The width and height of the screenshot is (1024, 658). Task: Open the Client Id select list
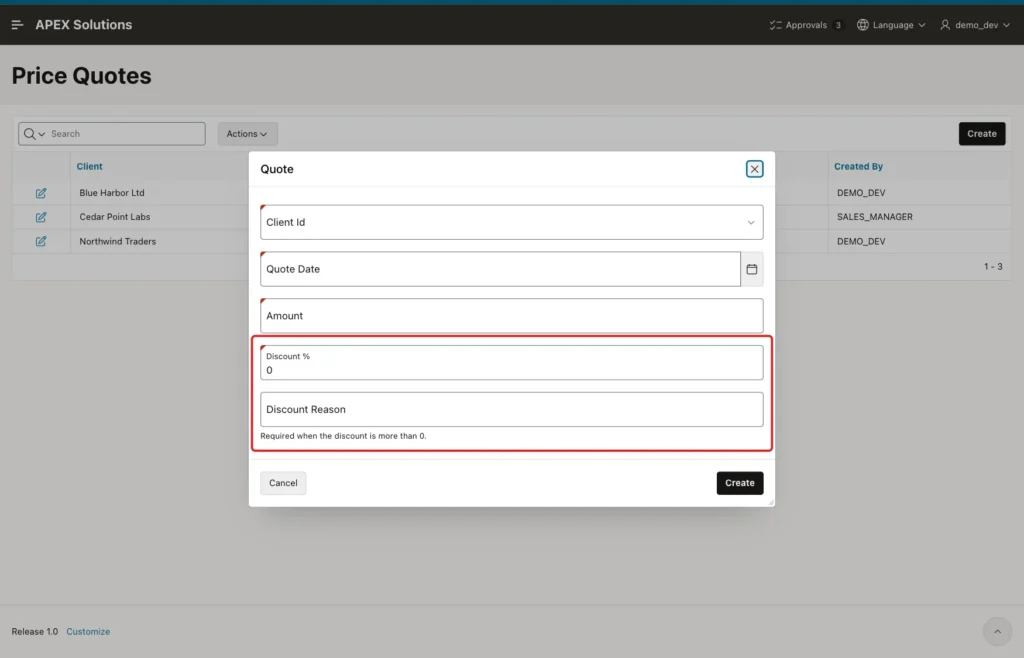click(511, 223)
